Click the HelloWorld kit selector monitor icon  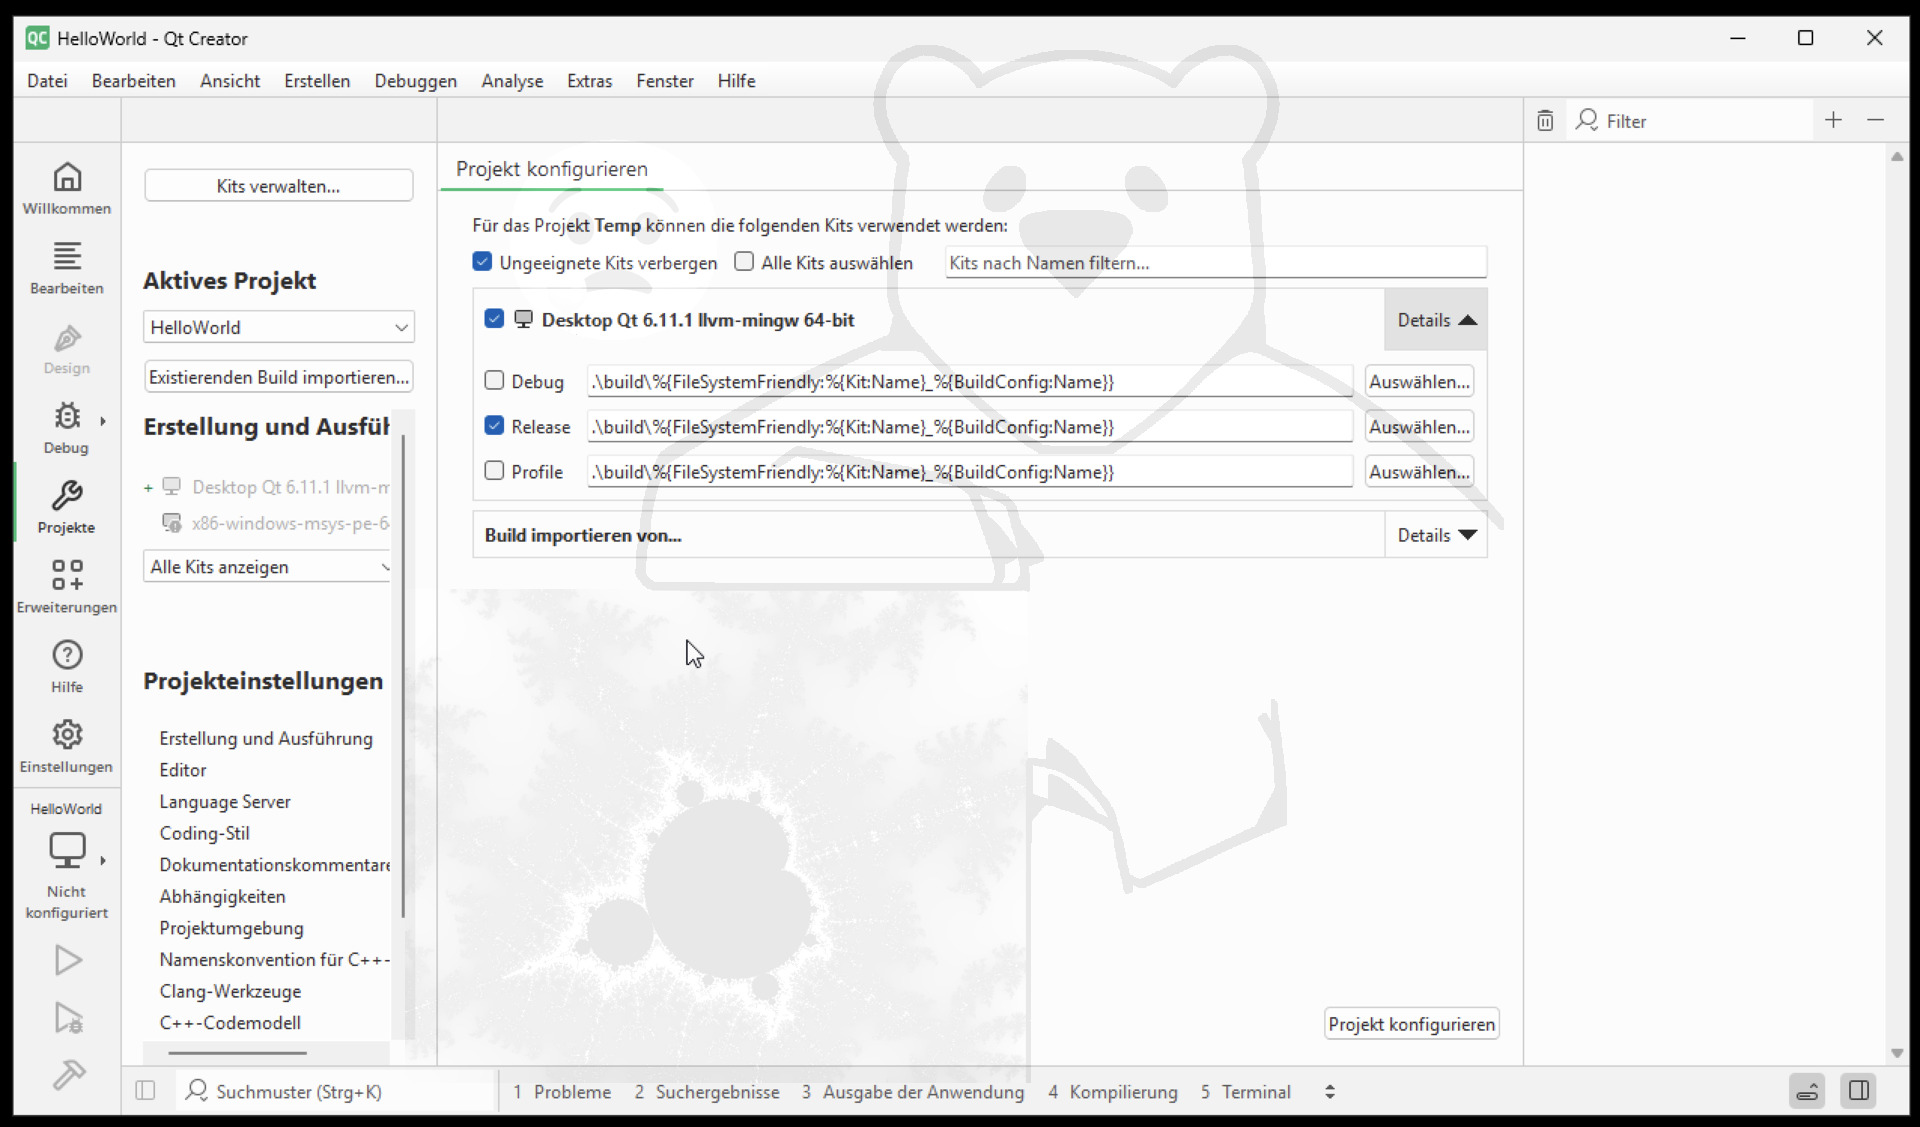point(67,851)
